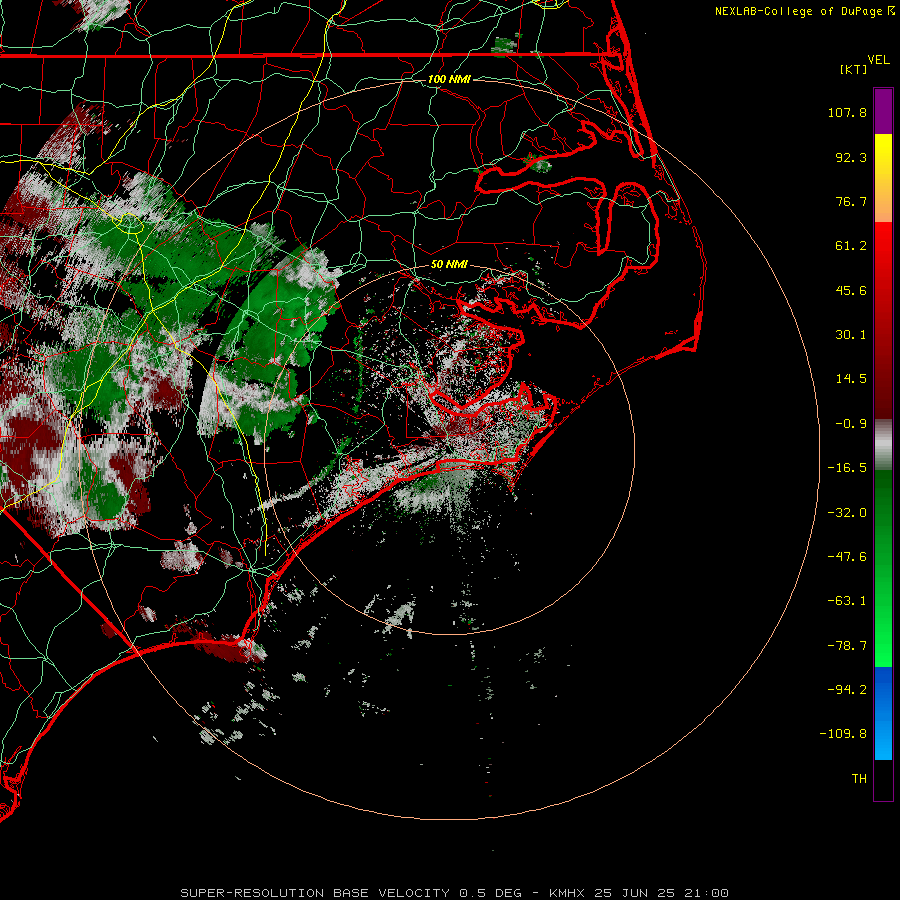Click the -109.8 velocity scale value

click(843, 734)
